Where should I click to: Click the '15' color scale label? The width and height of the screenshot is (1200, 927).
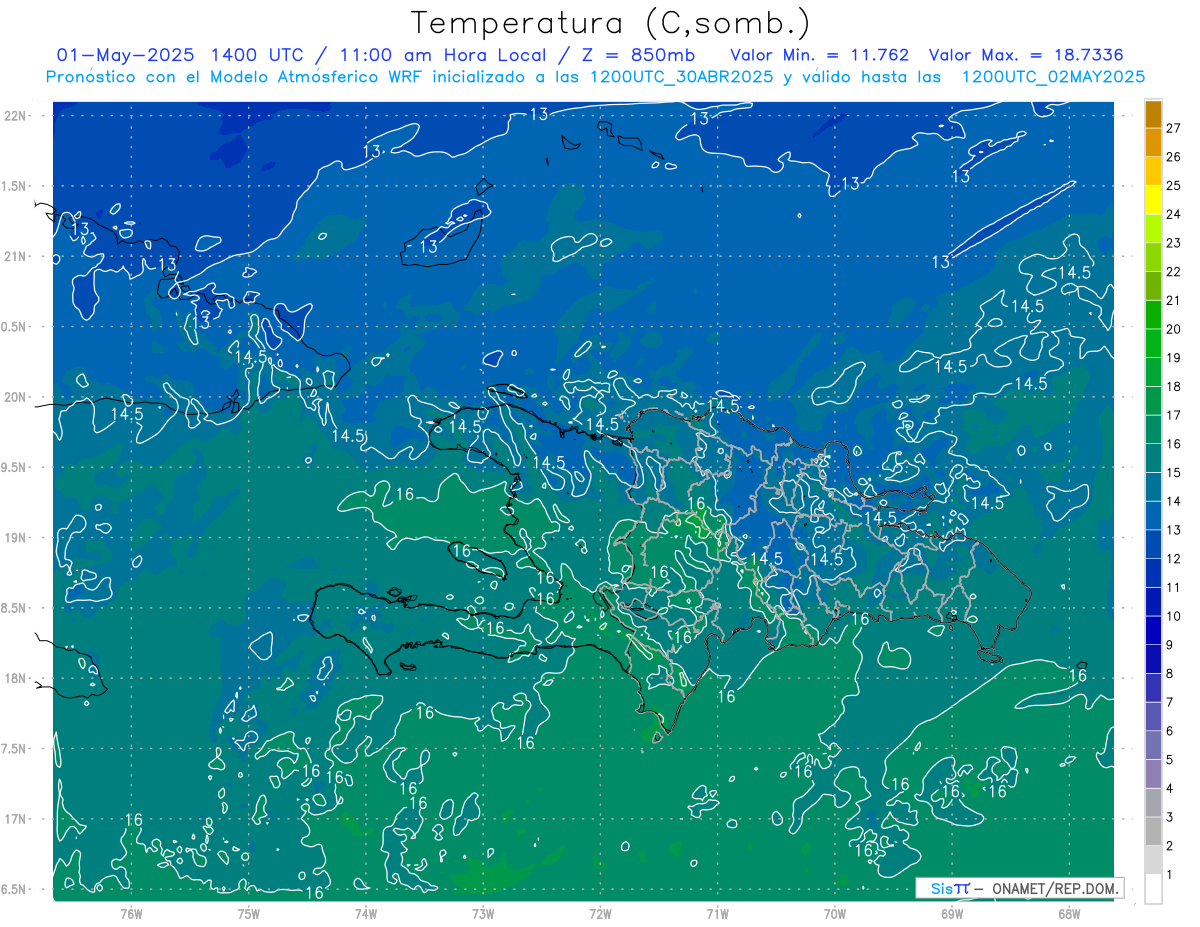point(1173,473)
